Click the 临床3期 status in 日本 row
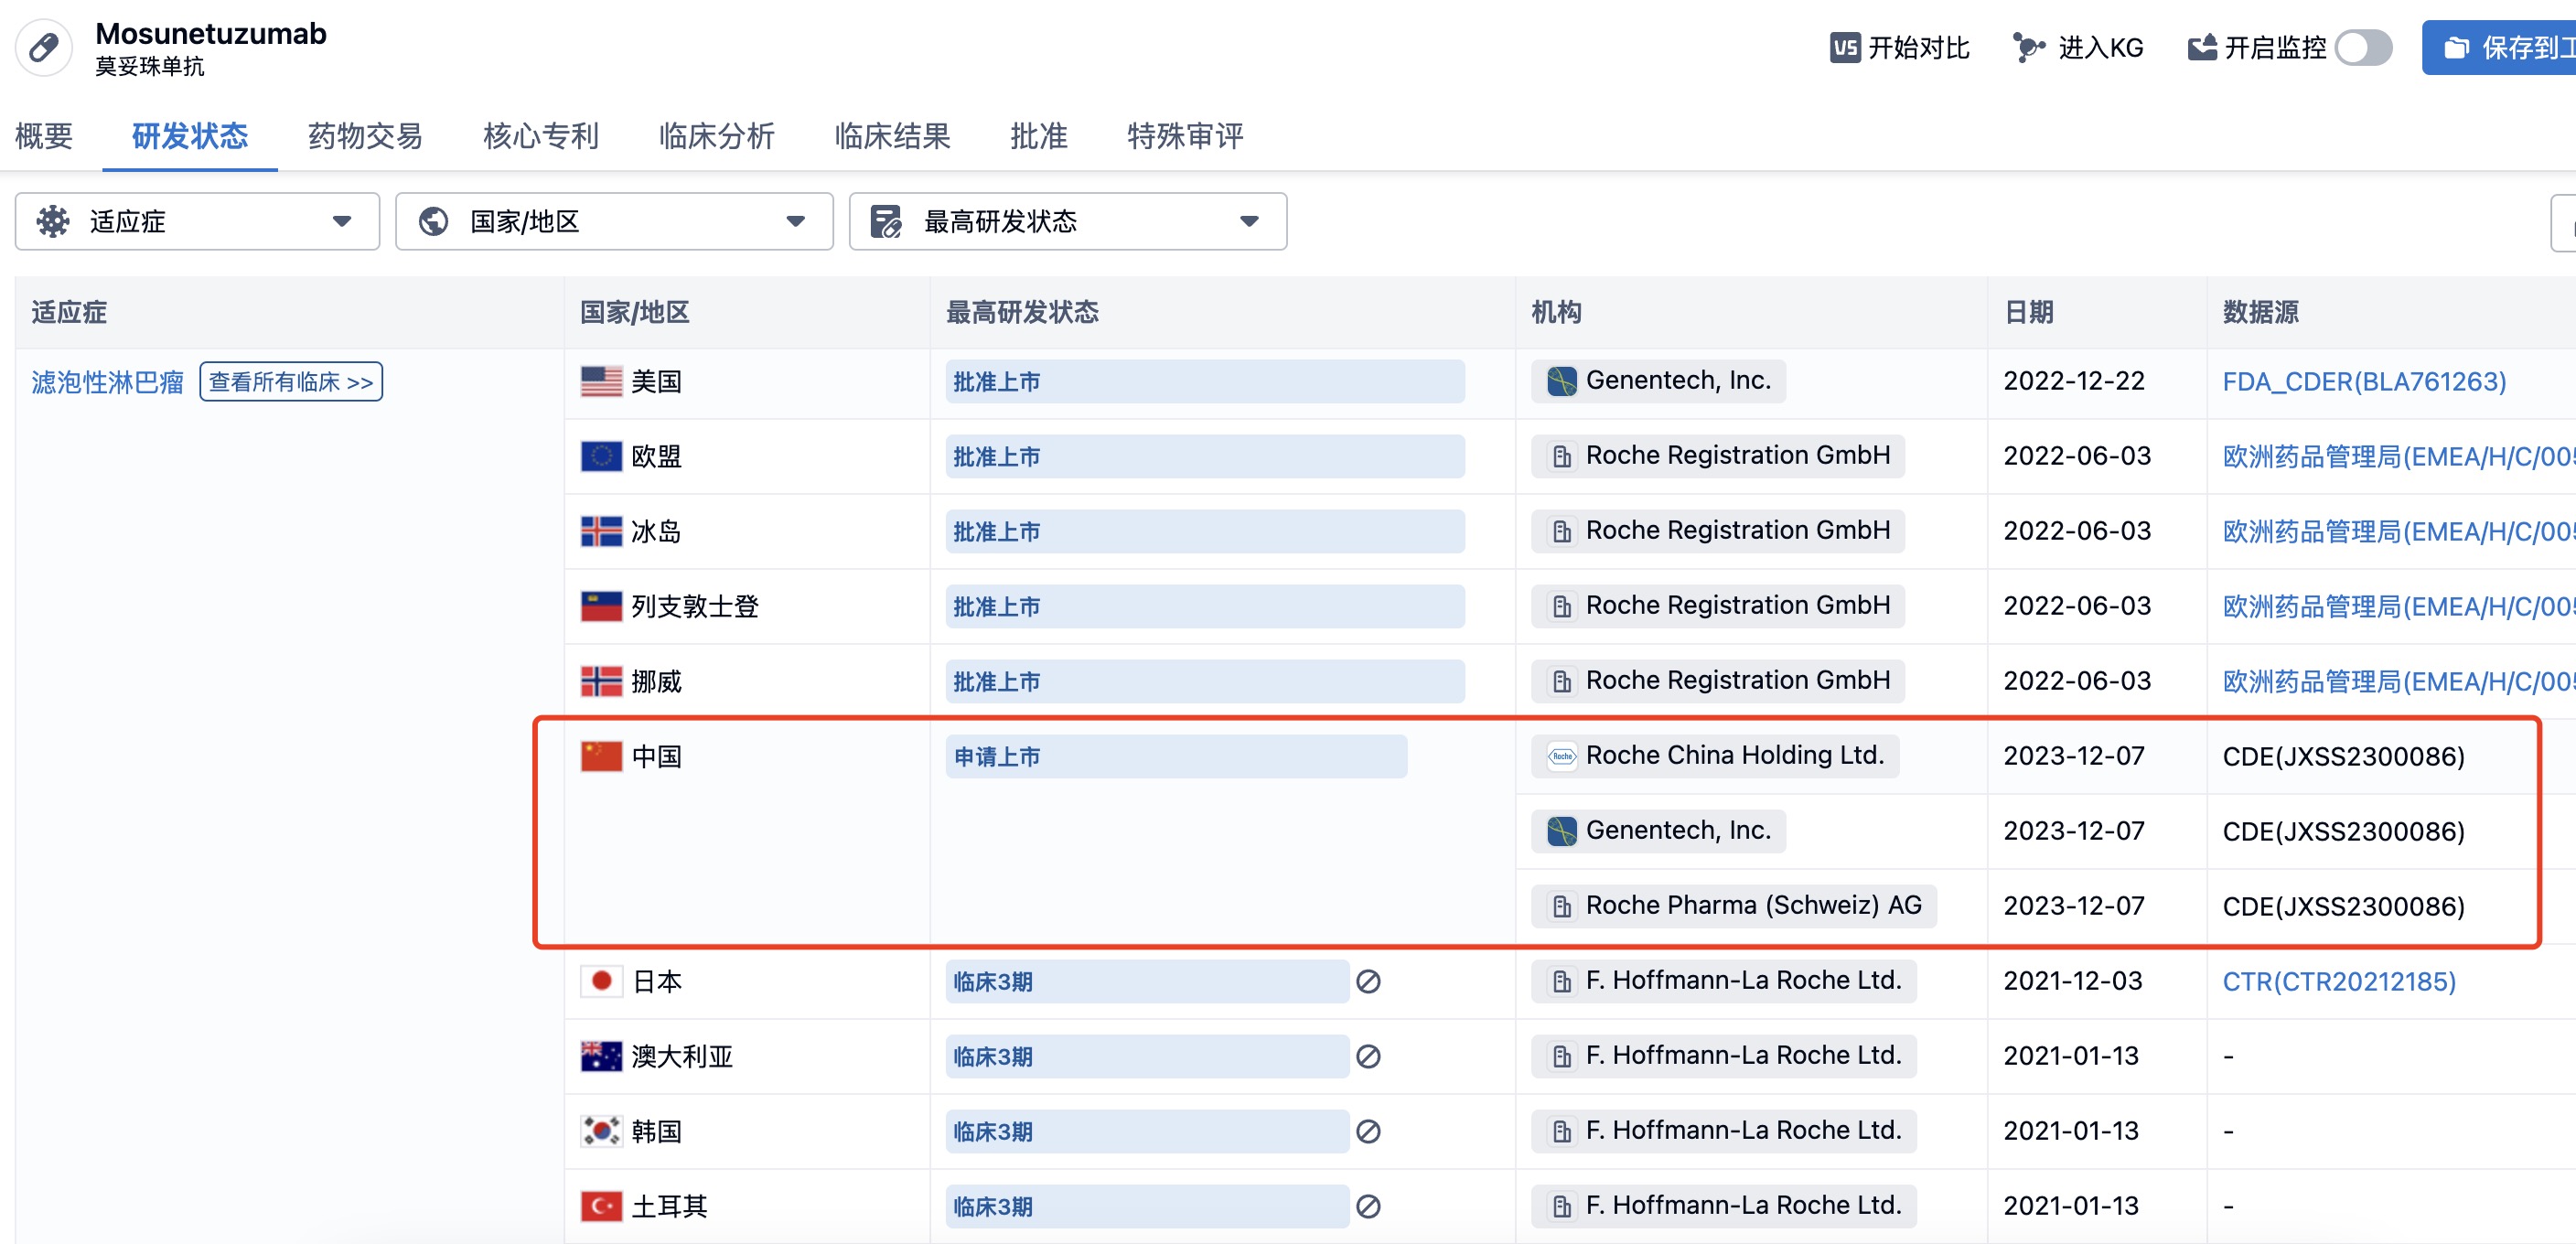2576x1244 pixels. 1147,981
